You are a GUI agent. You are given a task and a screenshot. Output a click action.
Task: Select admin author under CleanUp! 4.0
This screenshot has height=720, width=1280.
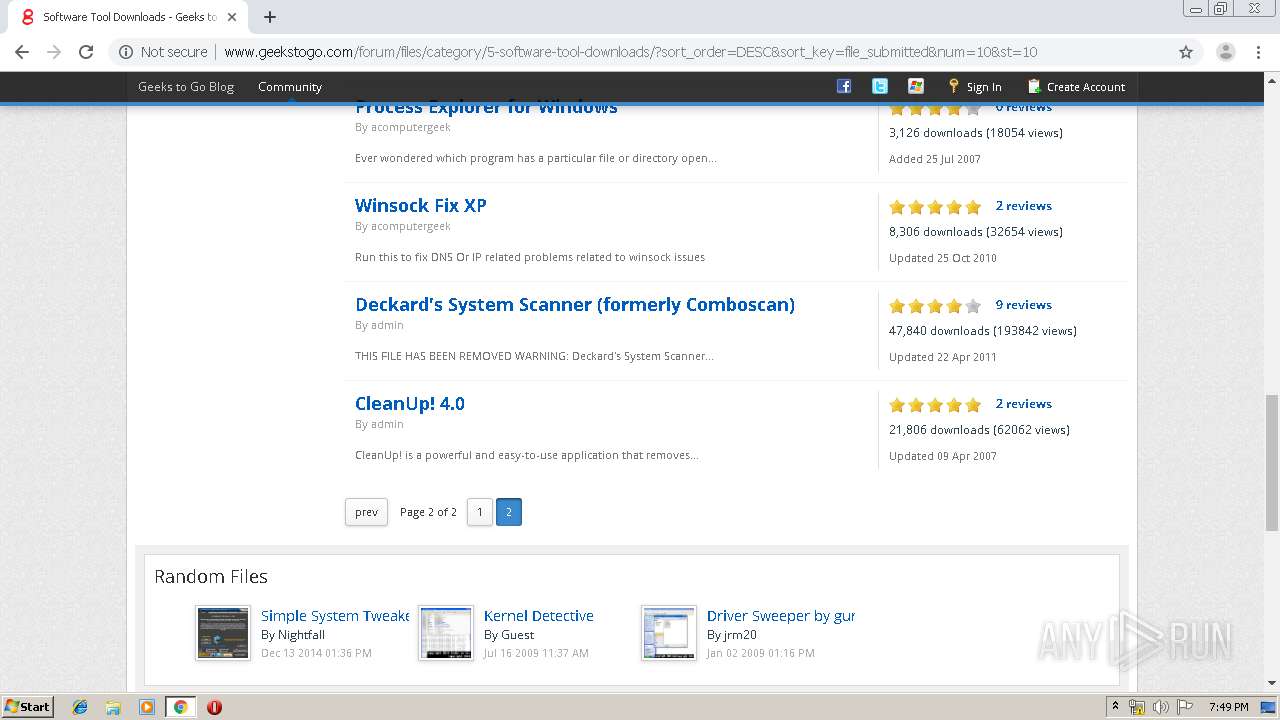pyautogui.click(x=387, y=424)
